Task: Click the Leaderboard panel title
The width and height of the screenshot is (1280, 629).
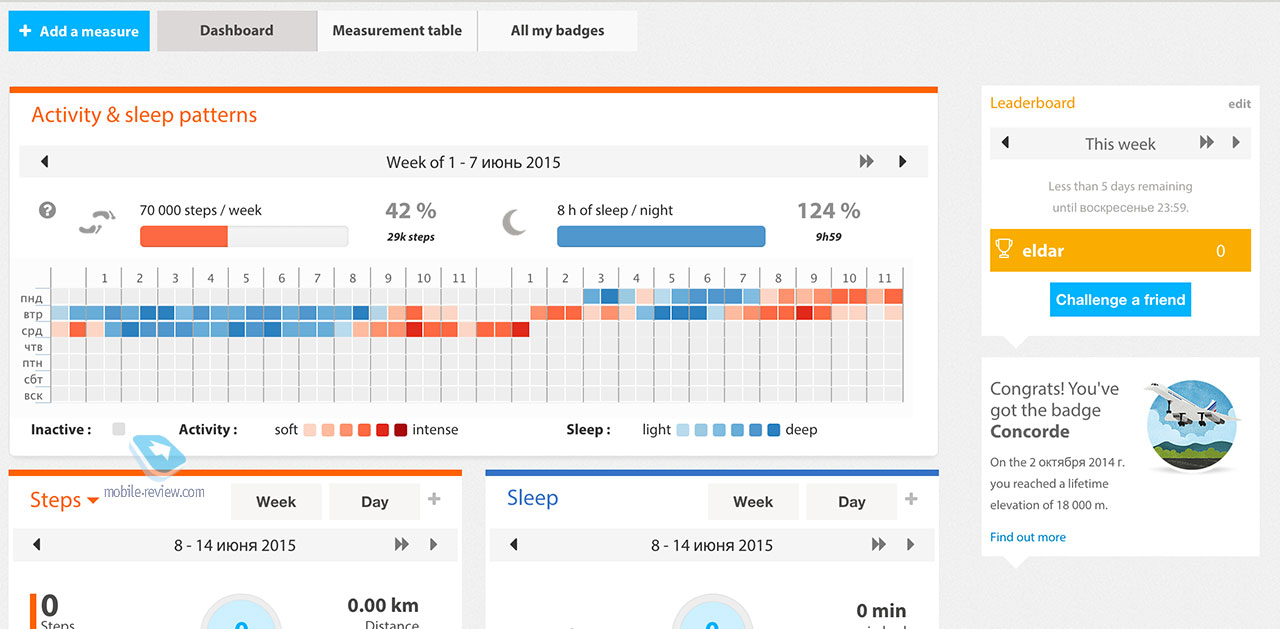Action: (x=1032, y=103)
